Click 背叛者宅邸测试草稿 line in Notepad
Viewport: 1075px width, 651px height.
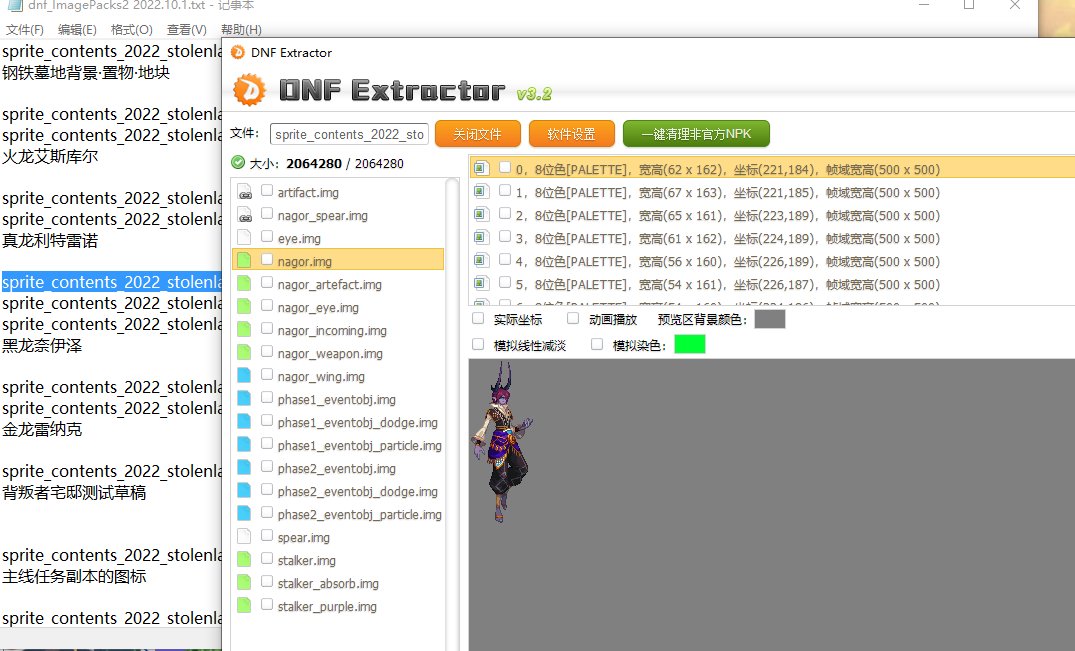point(74,492)
